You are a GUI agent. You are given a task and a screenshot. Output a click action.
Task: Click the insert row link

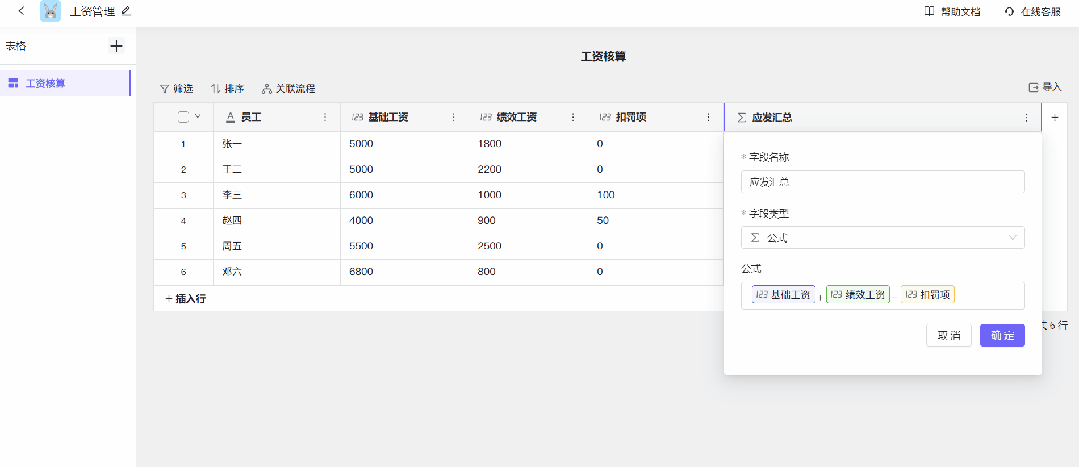coord(185,298)
